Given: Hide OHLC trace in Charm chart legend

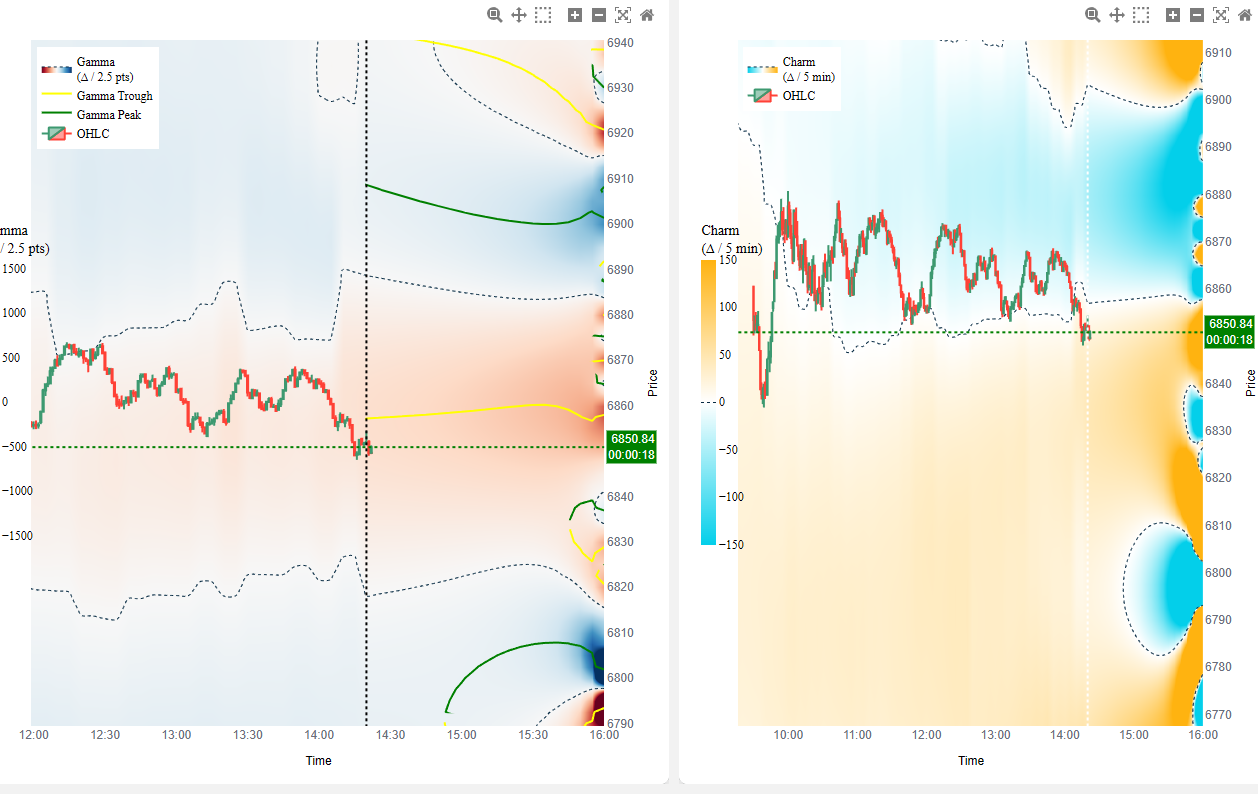Looking at the screenshot, I should click(782, 96).
